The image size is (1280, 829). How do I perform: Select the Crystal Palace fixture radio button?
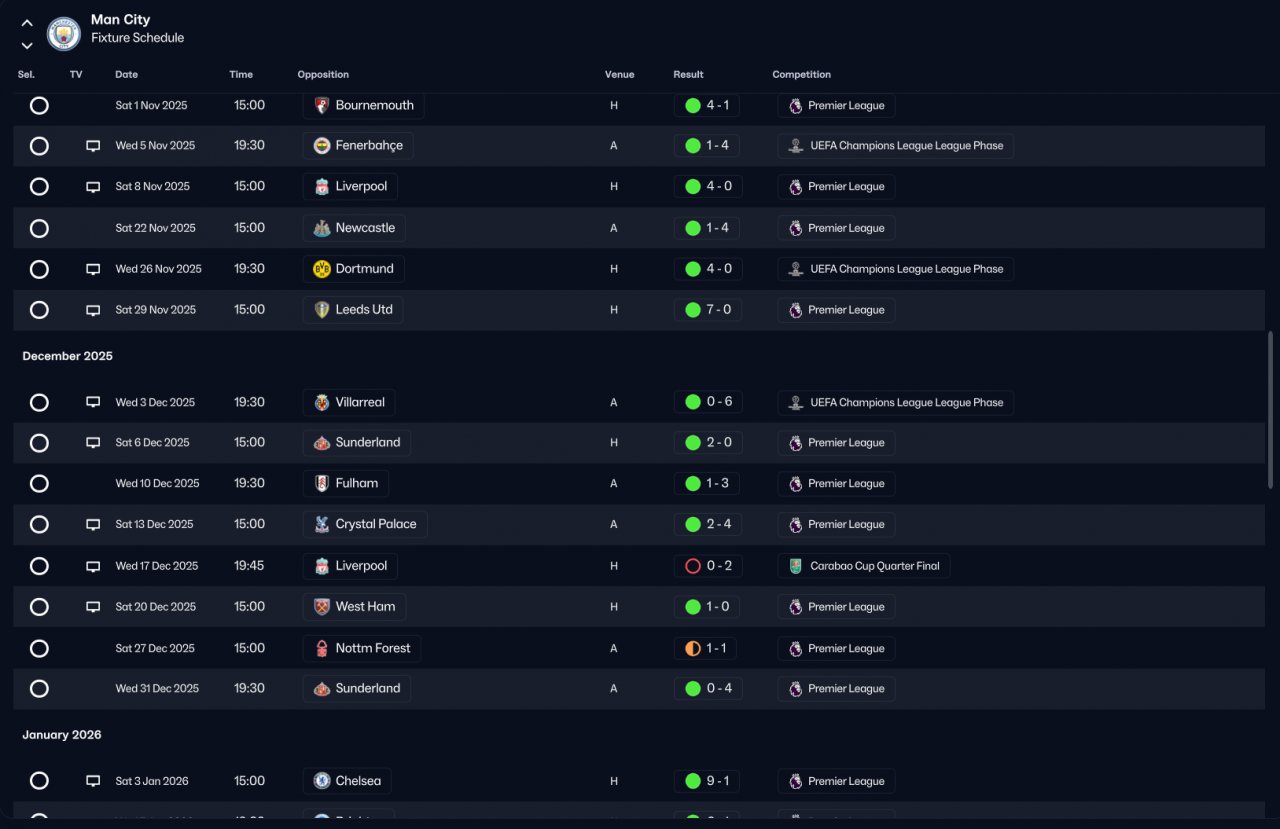tap(39, 524)
